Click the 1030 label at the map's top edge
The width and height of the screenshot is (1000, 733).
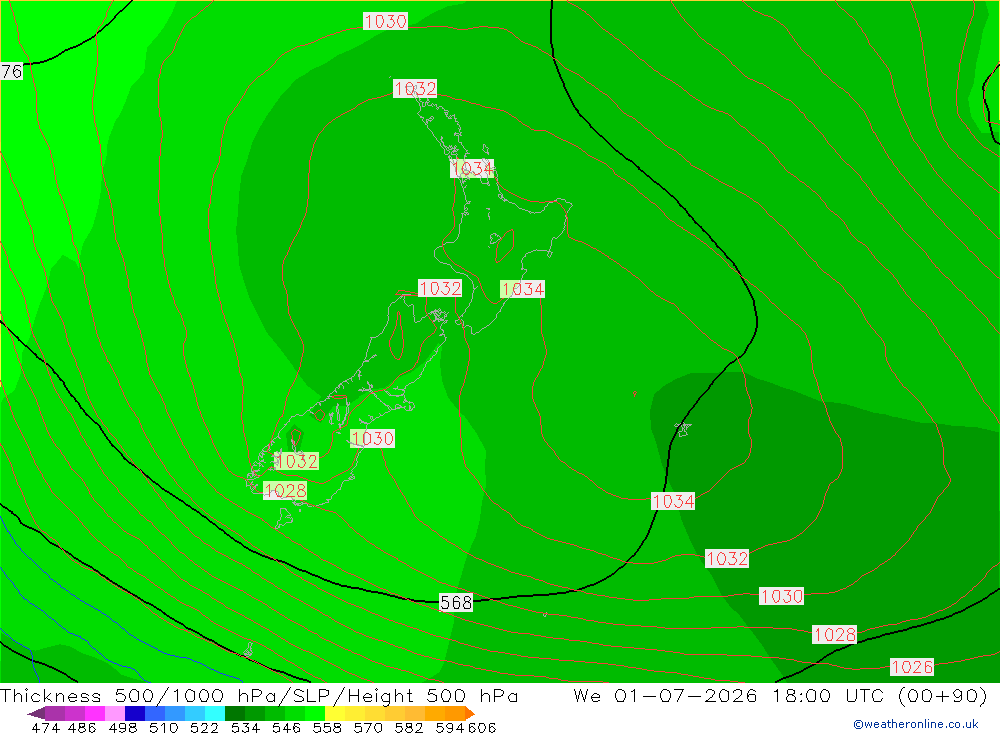pos(385,22)
